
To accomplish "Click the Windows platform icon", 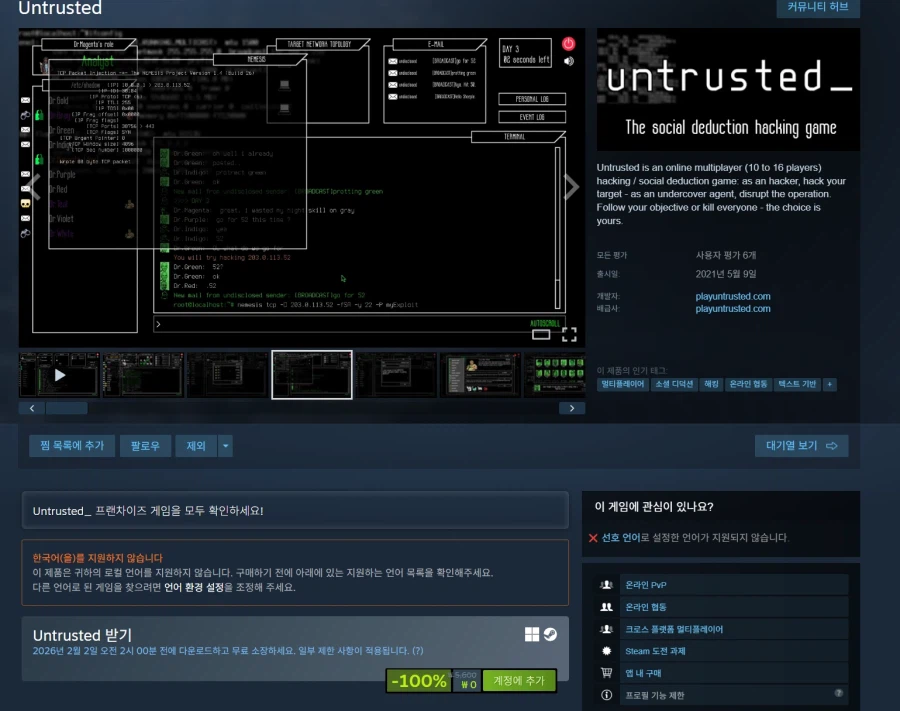I will (533, 634).
